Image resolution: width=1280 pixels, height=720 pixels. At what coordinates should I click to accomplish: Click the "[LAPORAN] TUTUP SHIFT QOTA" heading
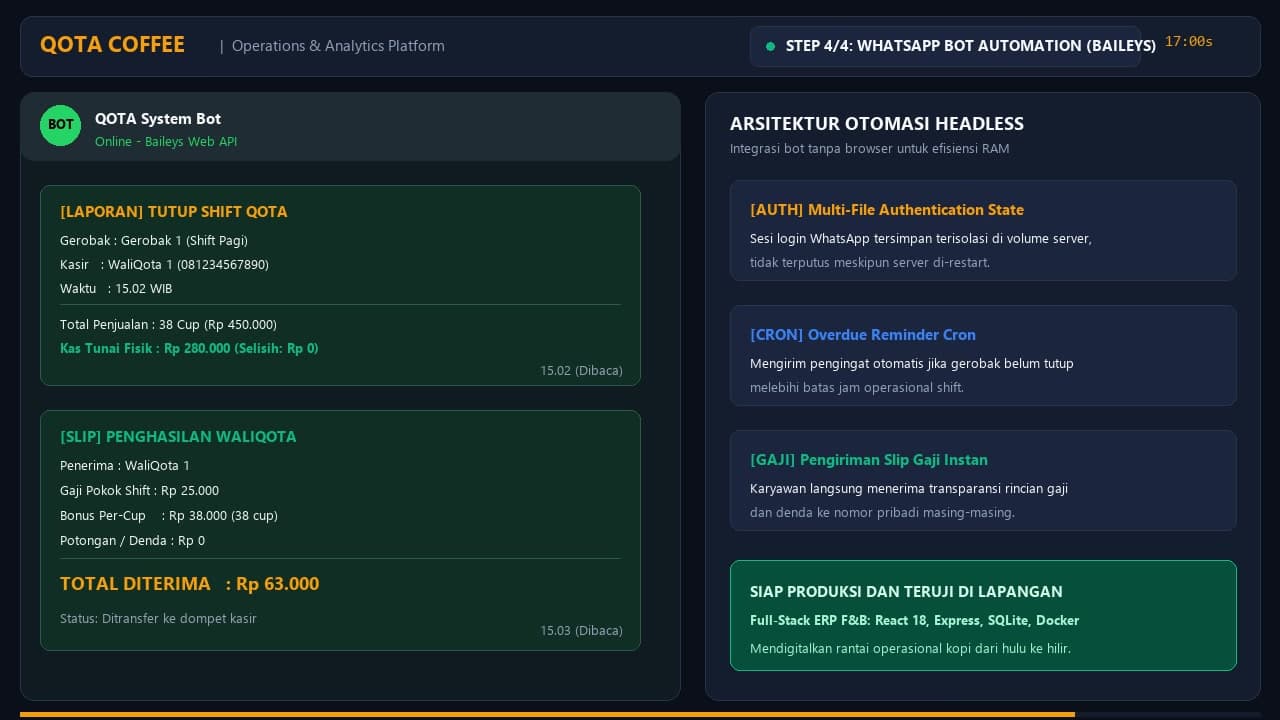pos(174,212)
